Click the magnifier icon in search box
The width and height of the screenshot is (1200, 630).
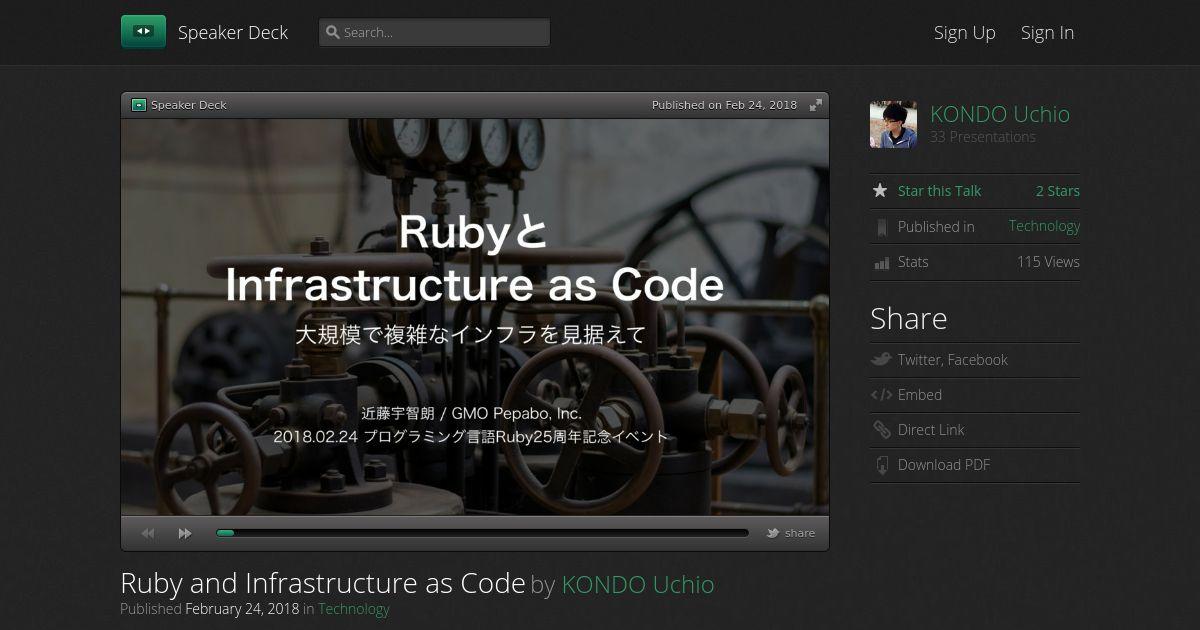coord(333,32)
